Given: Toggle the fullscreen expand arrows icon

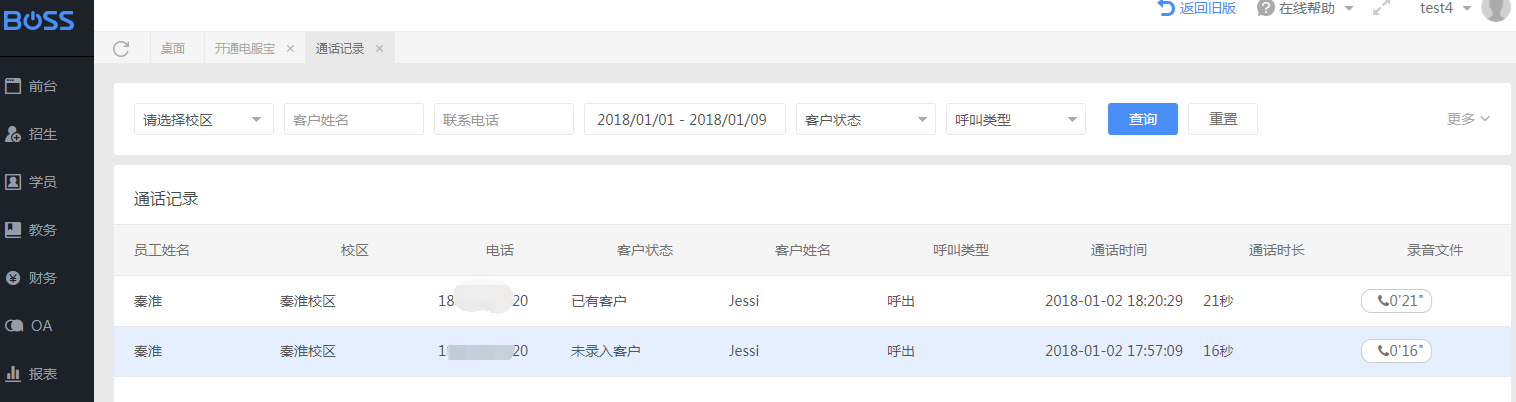Looking at the screenshot, I should point(1382,8).
